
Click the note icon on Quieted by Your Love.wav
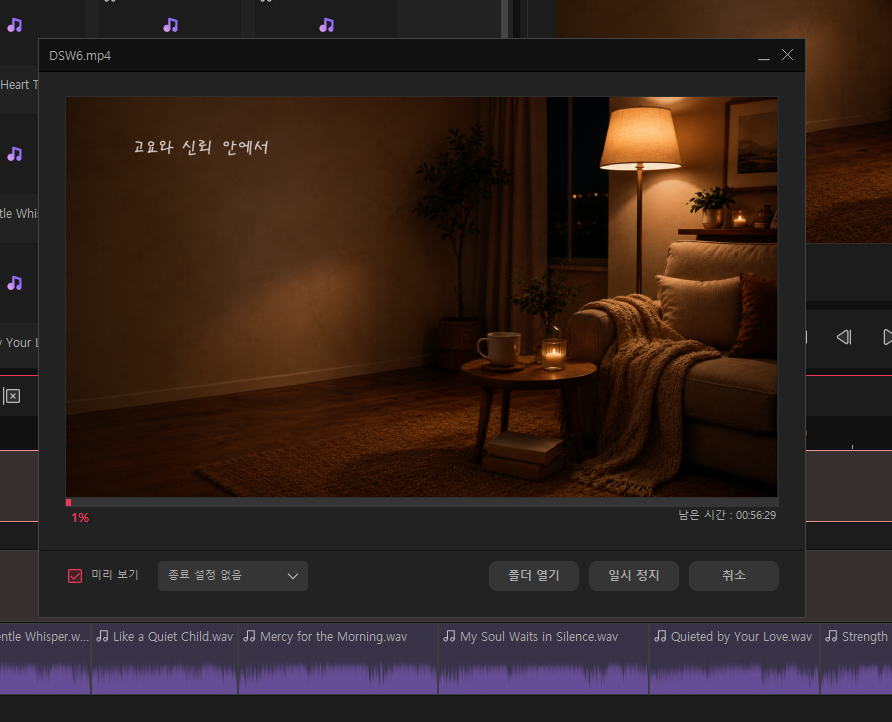(660, 636)
